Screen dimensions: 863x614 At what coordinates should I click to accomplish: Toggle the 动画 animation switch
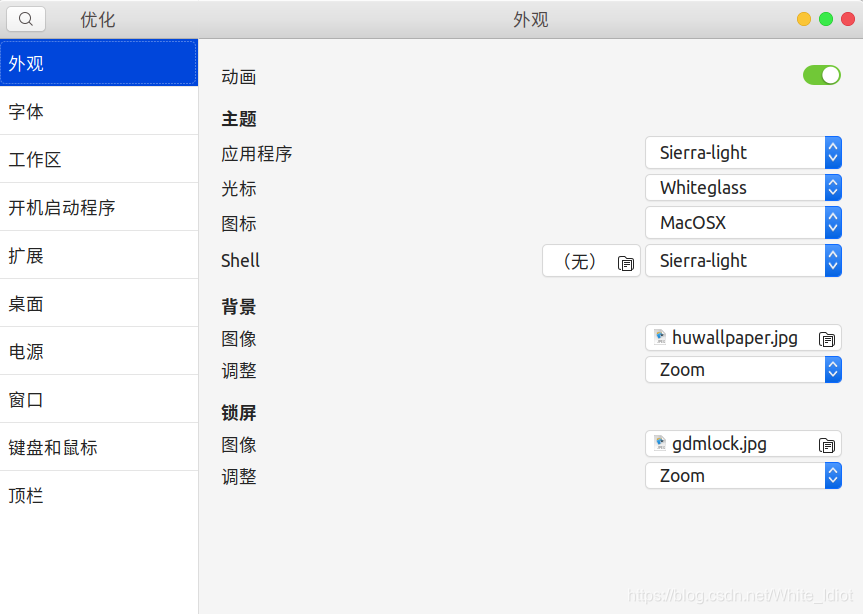tap(822, 75)
